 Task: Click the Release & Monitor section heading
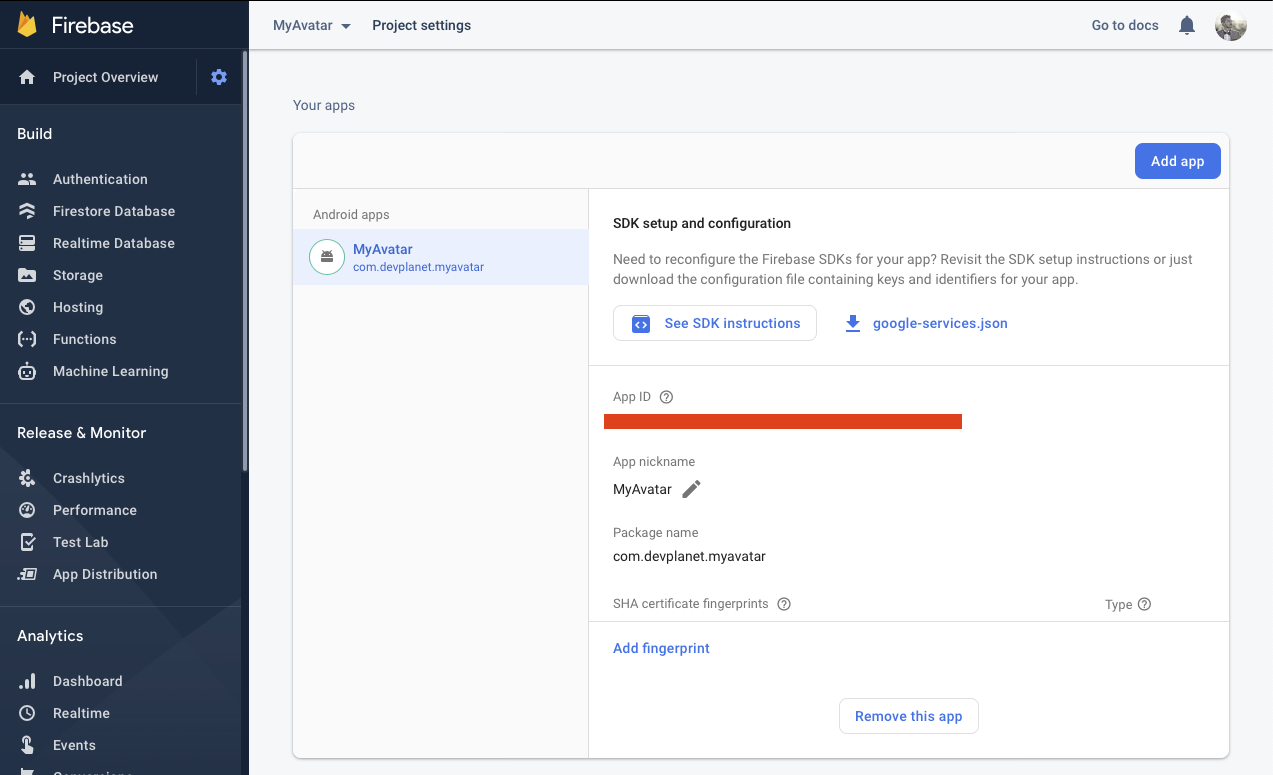click(81, 432)
